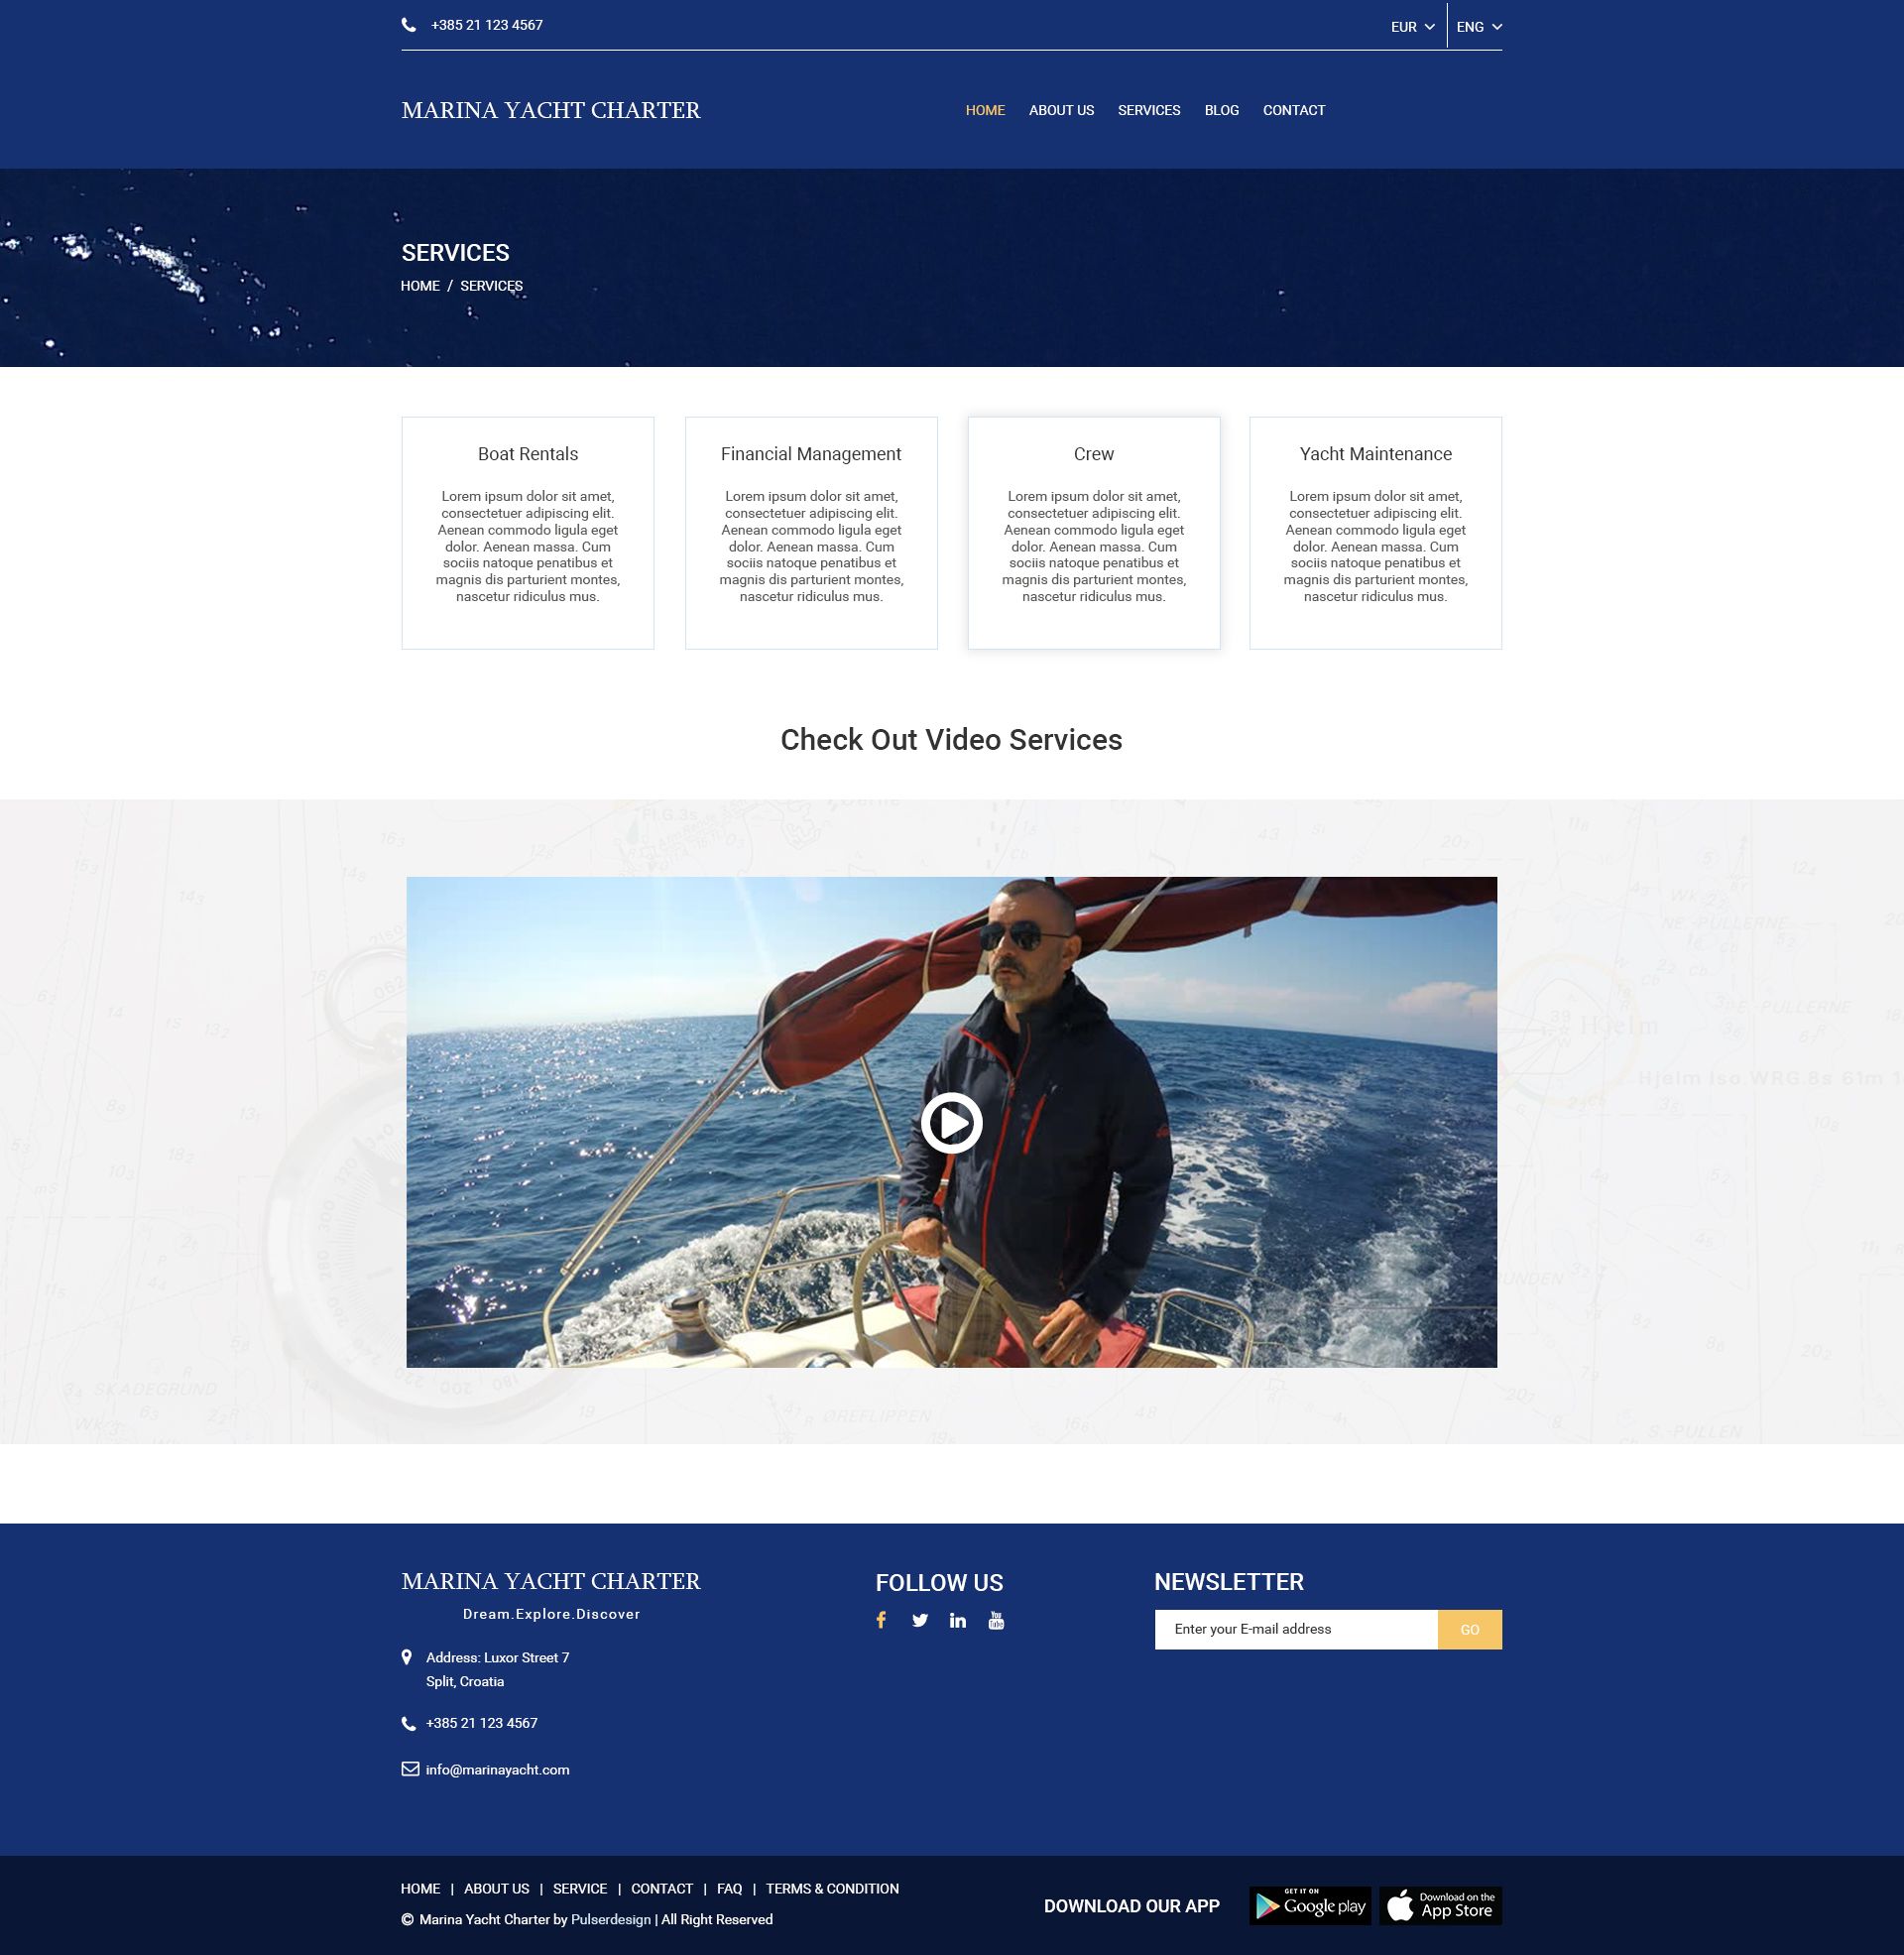This screenshot has height=1955, width=1904.
Task: Go to the Blog menu item
Action: click(1221, 110)
